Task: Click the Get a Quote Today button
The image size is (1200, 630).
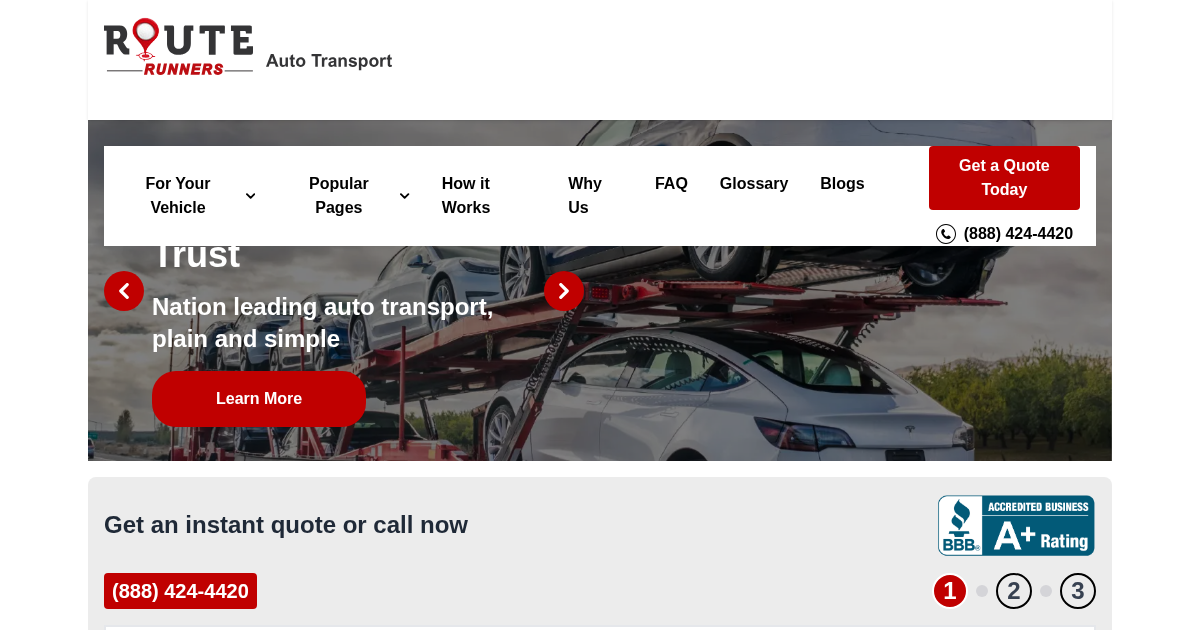Action: click(1004, 178)
